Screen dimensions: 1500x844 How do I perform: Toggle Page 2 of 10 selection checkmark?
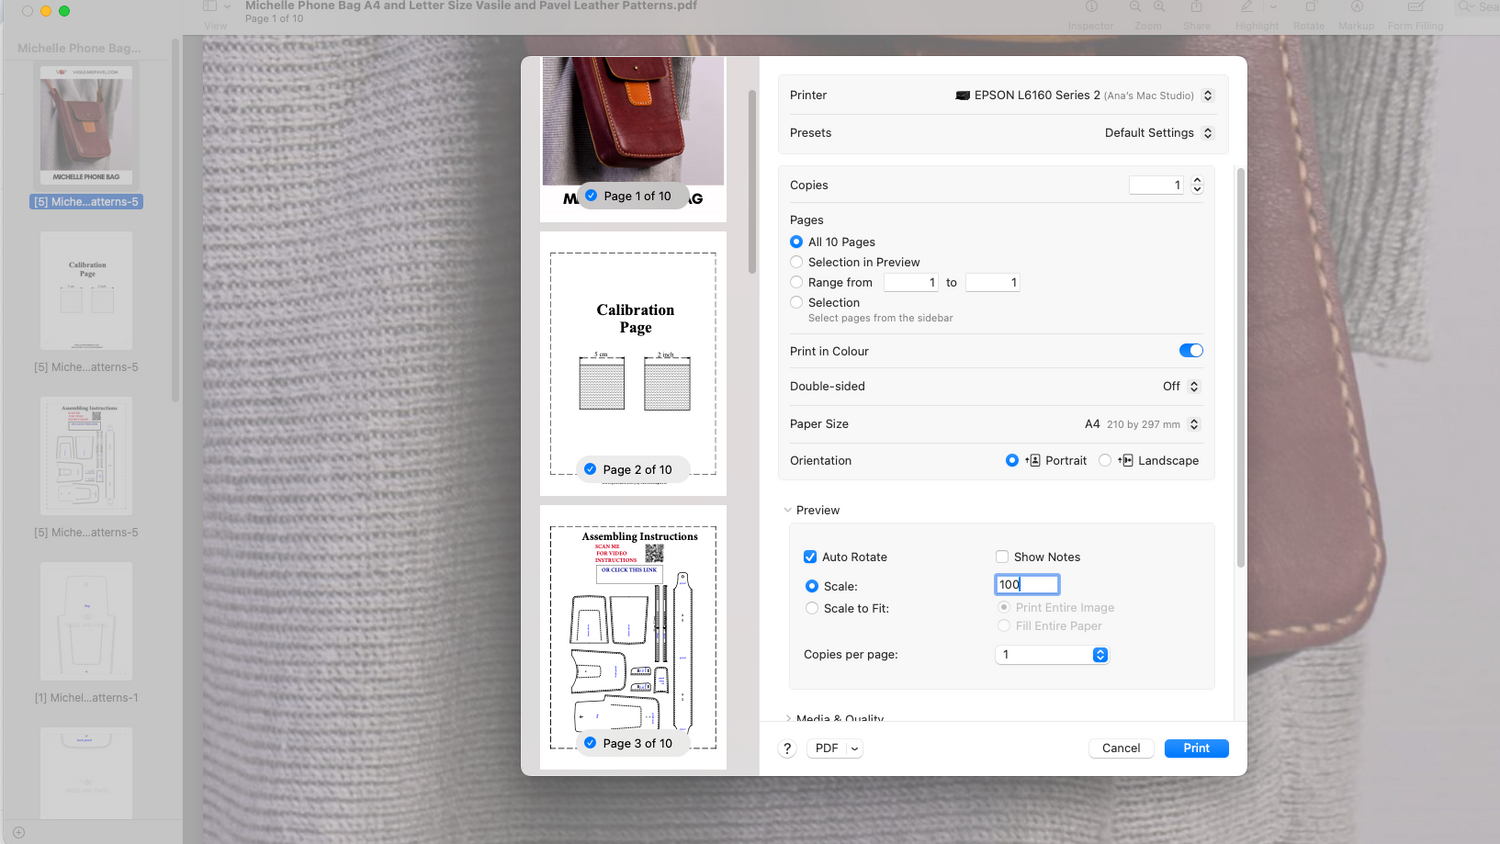coord(590,469)
